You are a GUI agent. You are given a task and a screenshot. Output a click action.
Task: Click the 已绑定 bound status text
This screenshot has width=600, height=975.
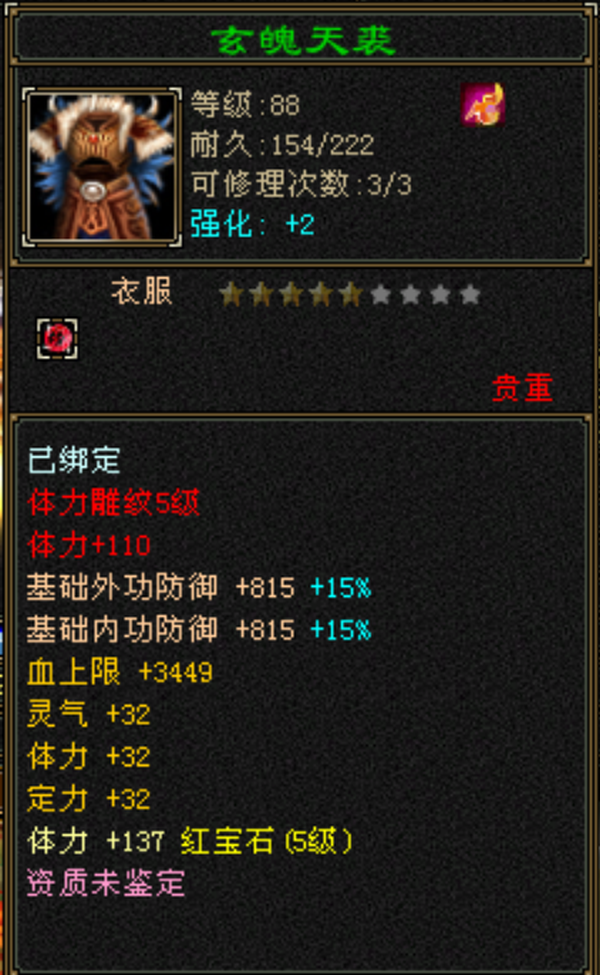coord(74,461)
